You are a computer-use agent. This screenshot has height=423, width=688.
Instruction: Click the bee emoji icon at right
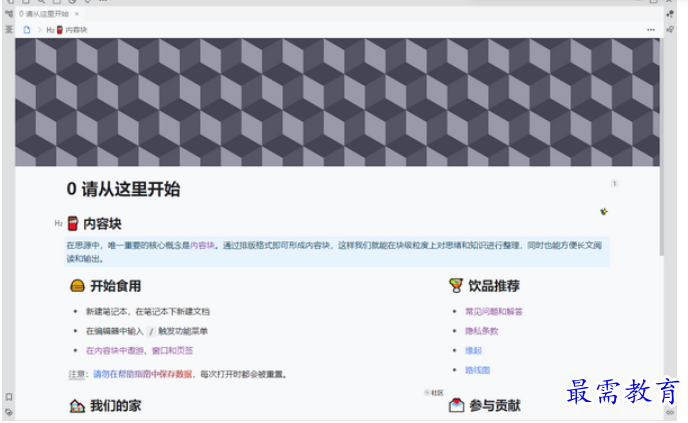pyautogui.click(x=603, y=211)
